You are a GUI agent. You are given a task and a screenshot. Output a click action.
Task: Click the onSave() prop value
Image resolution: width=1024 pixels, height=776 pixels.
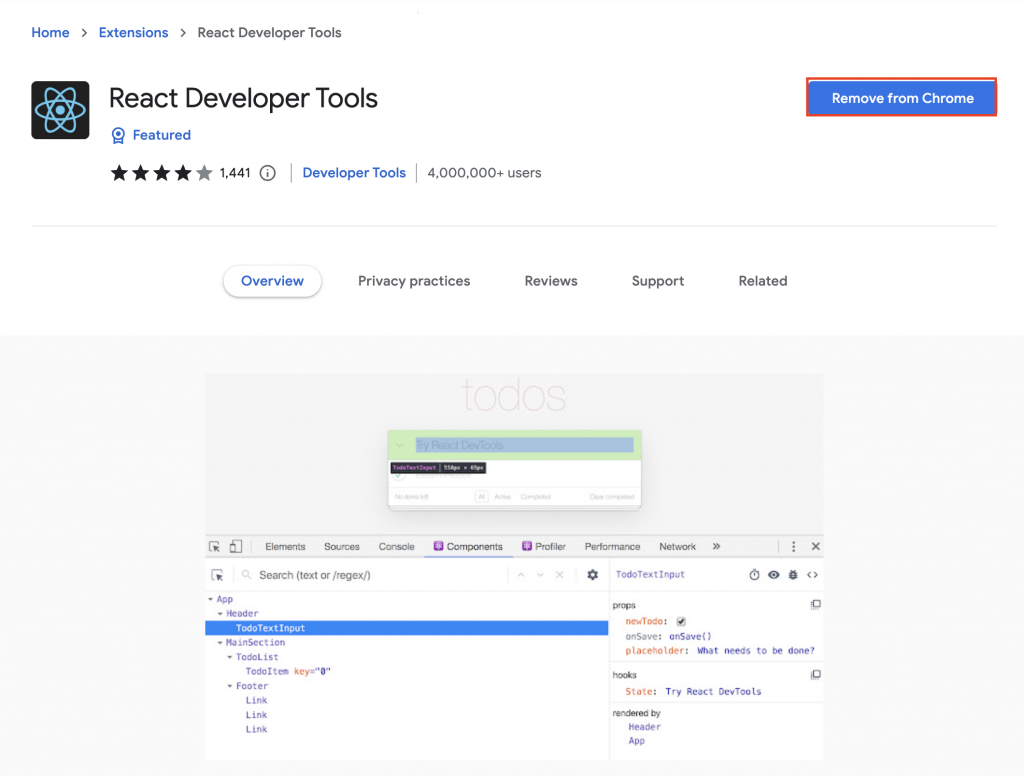pos(690,636)
